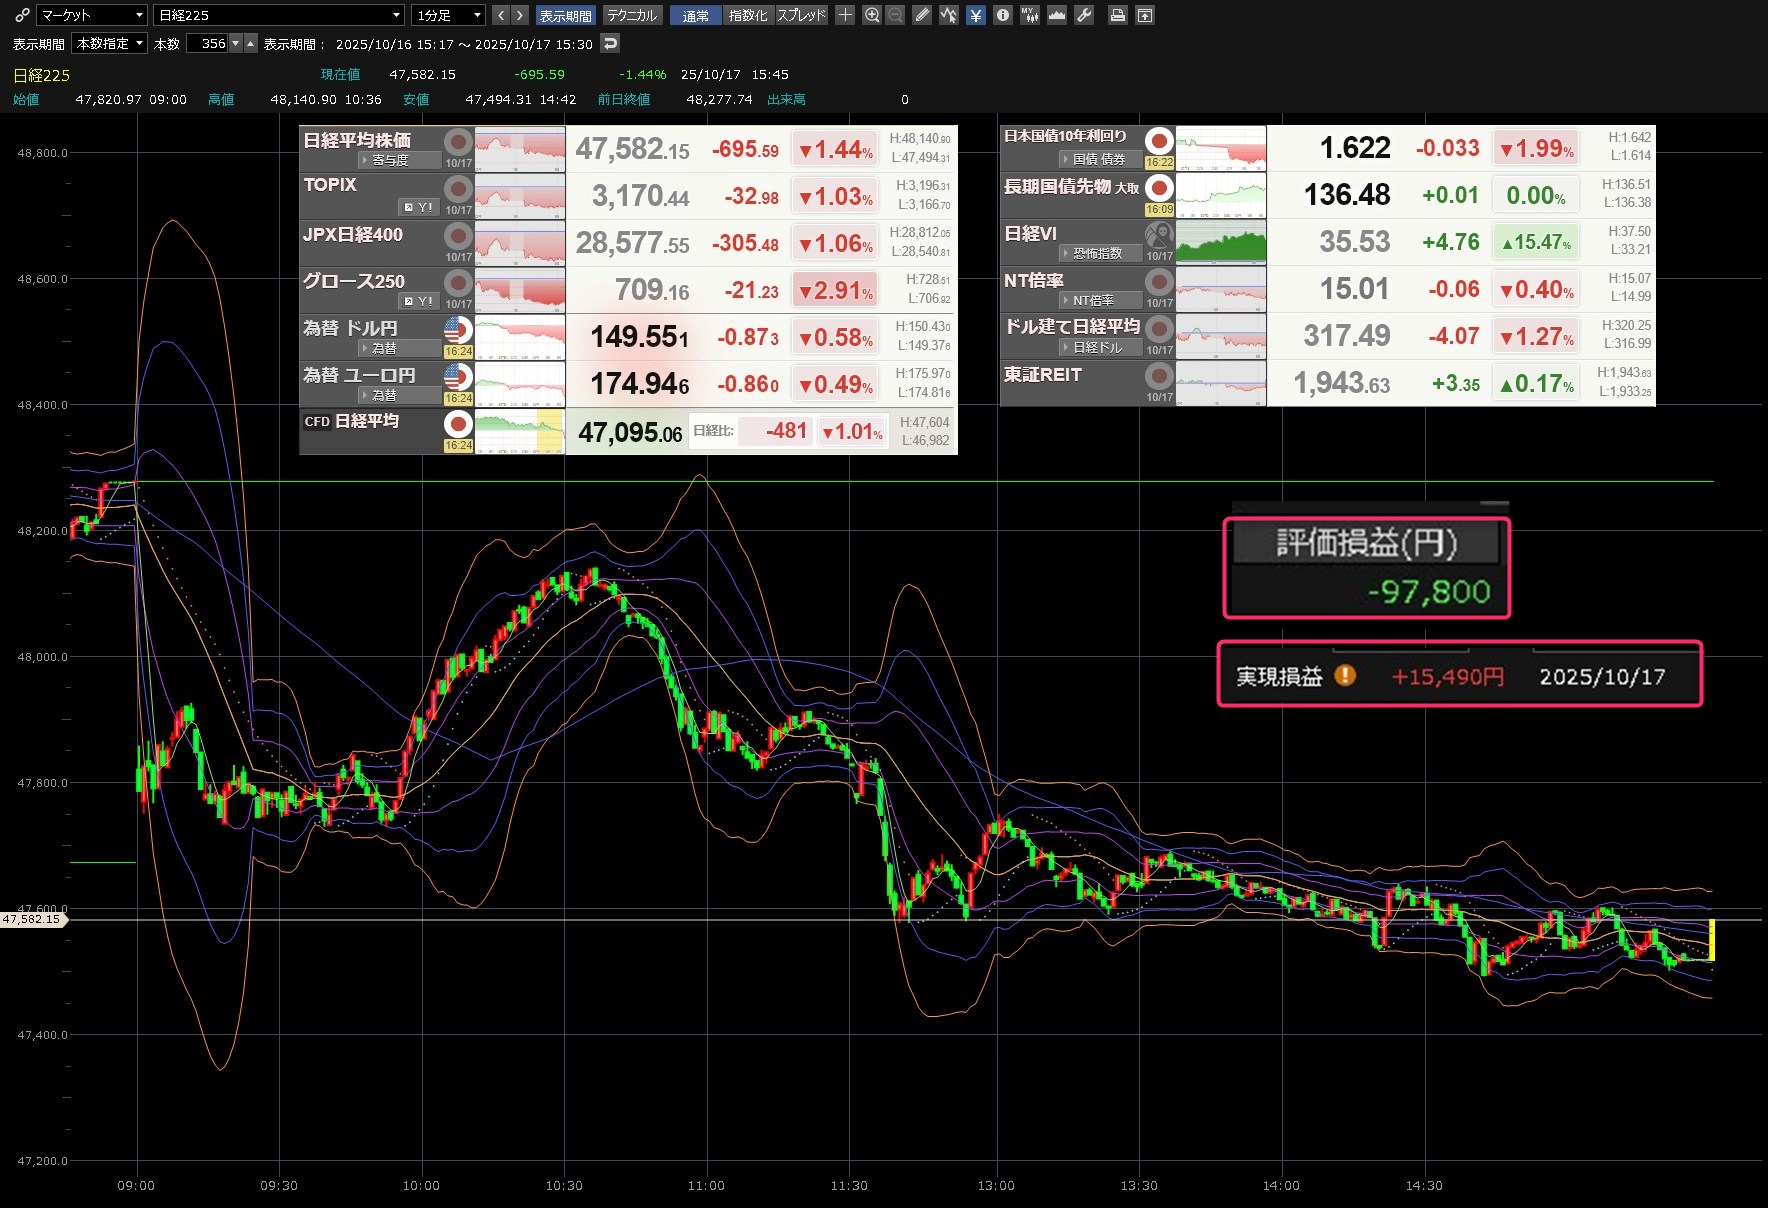Select the 通常 normal chart mode
Viewport: 1768px width, 1208px height.
click(x=695, y=15)
